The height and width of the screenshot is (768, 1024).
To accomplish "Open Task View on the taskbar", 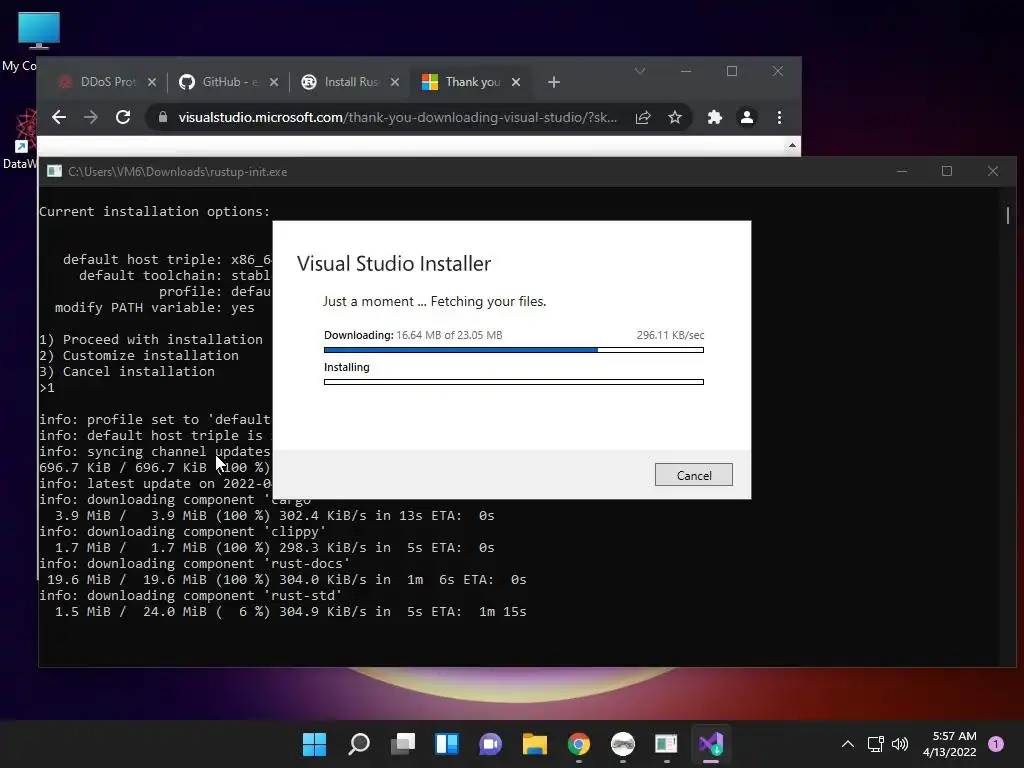I will point(403,743).
